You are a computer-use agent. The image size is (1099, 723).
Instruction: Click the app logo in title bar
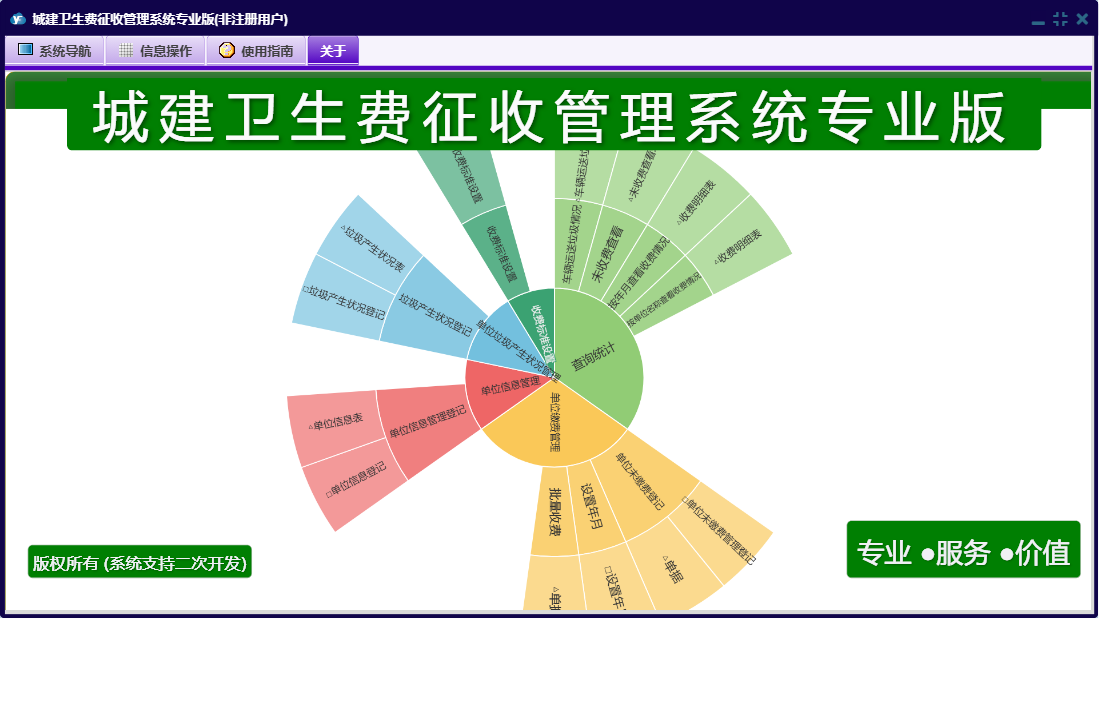tap(18, 19)
